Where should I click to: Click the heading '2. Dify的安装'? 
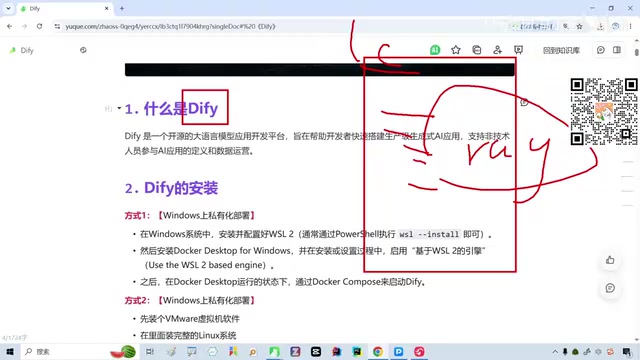[171, 188]
